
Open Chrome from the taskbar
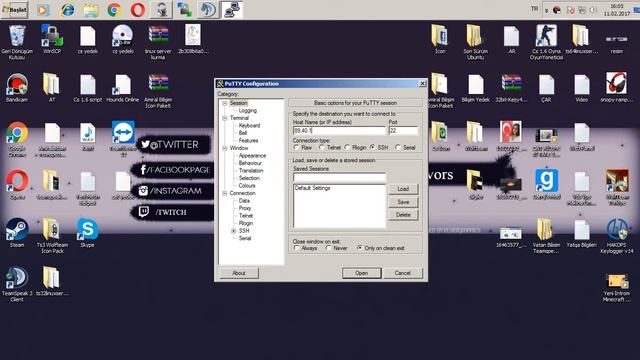point(114,10)
